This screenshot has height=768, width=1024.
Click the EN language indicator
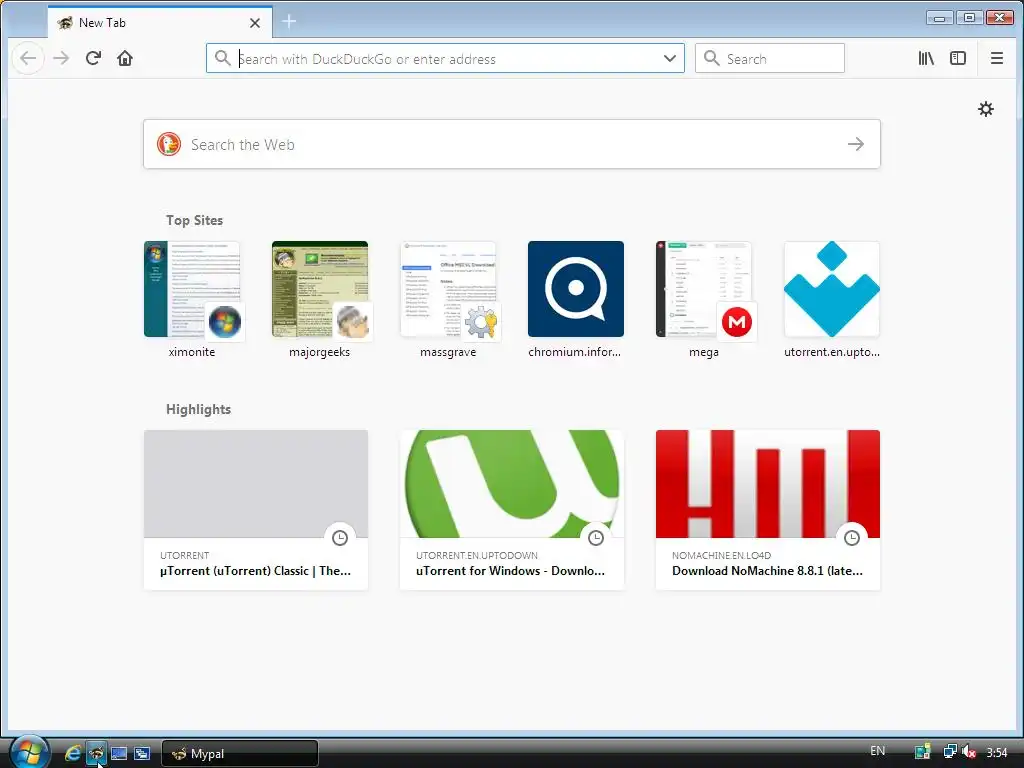click(878, 751)
